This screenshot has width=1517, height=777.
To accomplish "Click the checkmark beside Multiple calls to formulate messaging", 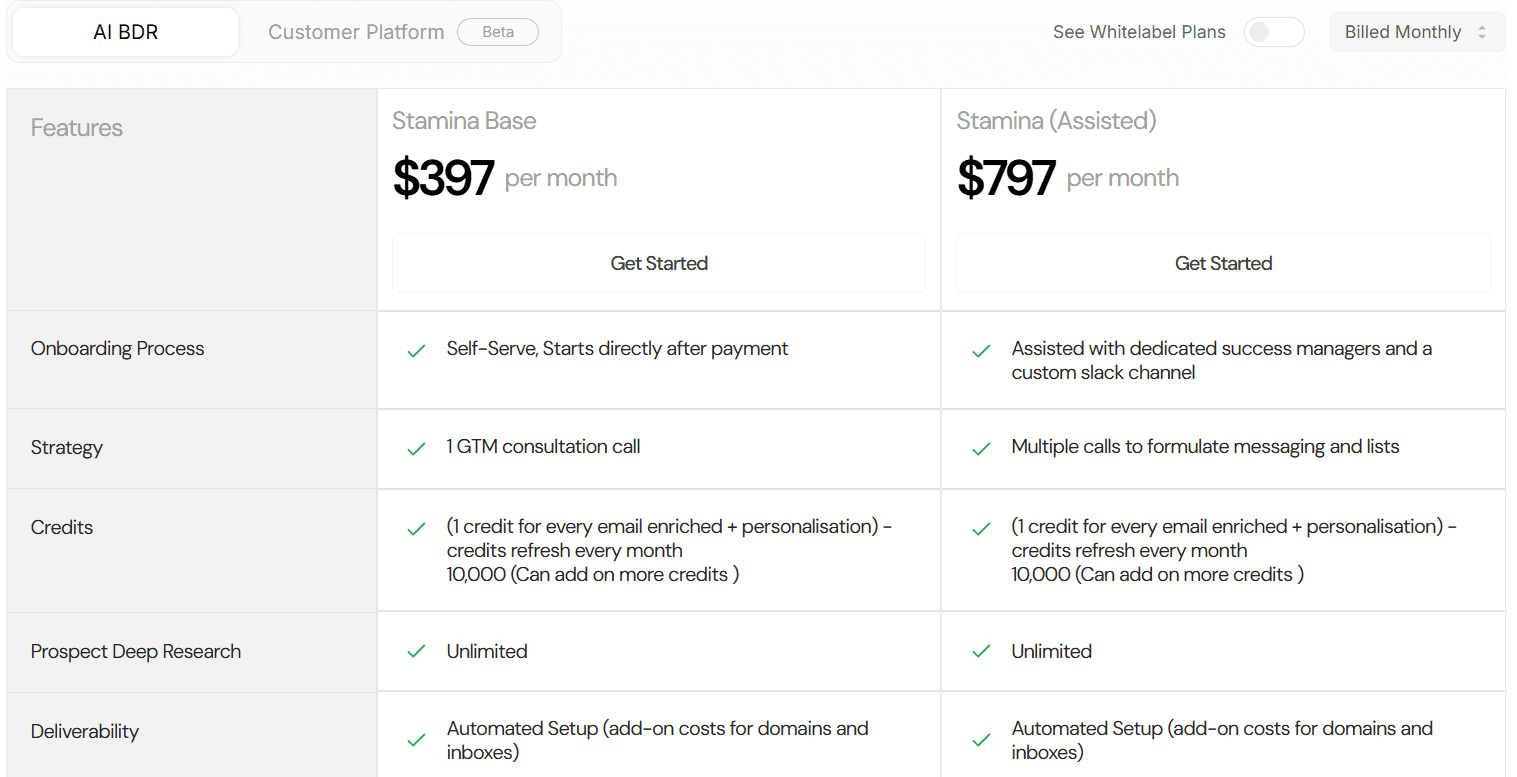I will (981, 449).
